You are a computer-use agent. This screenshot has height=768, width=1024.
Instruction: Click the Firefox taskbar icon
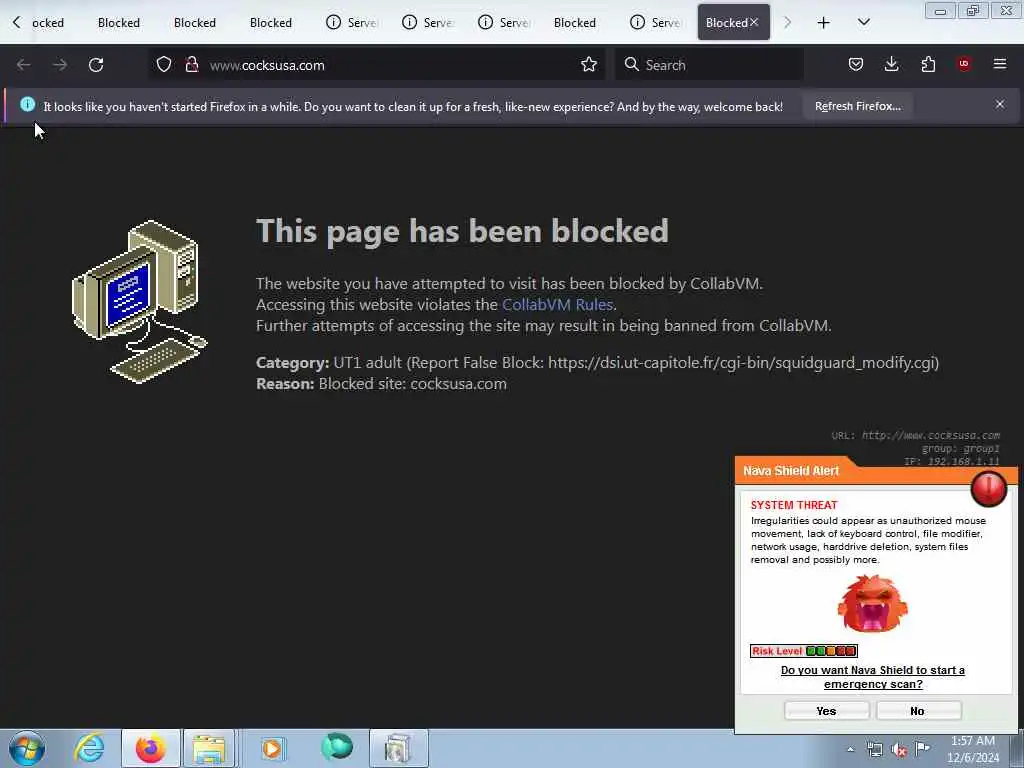tap(150, 748)
